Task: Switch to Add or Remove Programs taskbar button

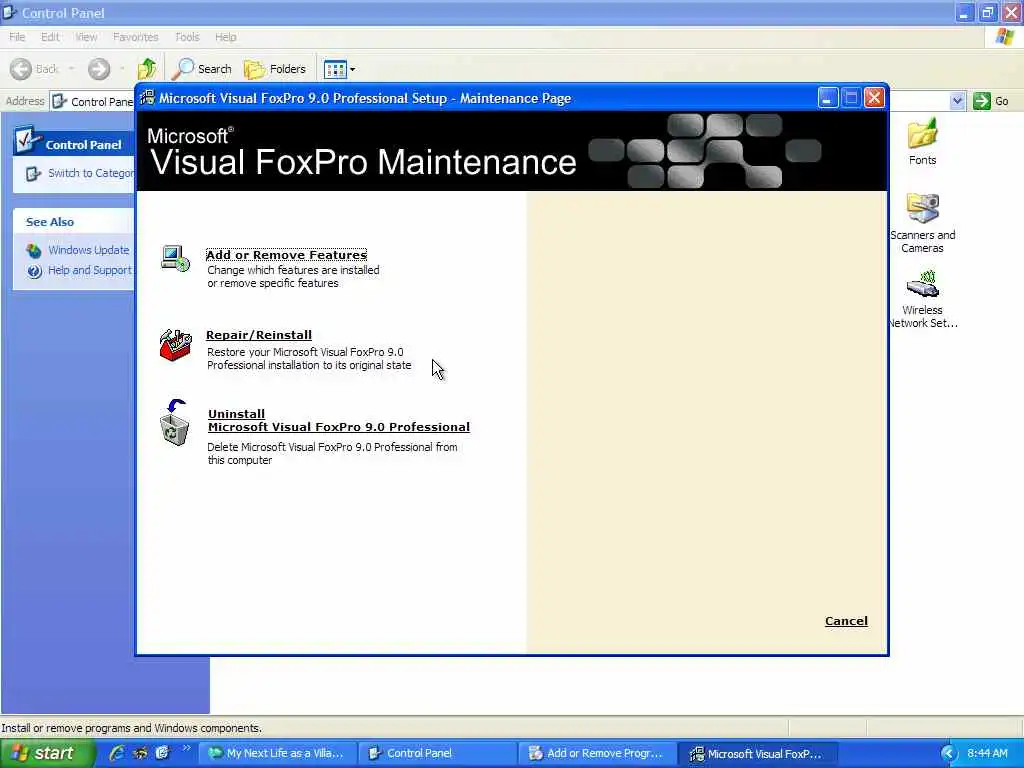Action: pyautogui.click(x=596, y=754)
